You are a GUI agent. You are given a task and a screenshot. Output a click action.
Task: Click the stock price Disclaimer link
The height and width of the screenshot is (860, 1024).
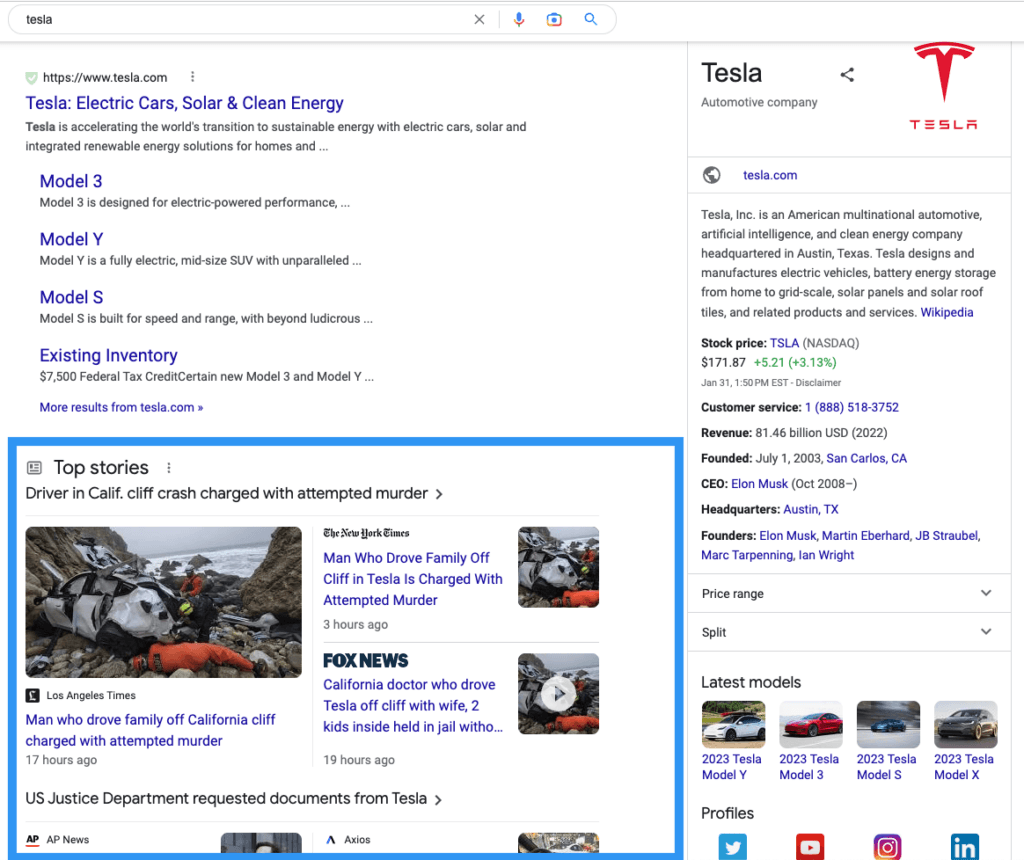coord(818,383)
